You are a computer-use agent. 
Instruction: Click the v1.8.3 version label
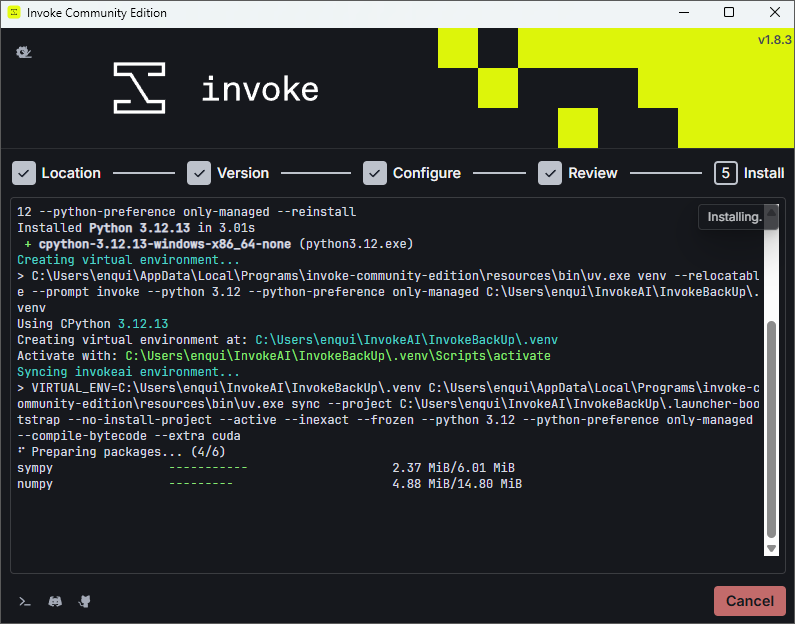(774, 40)
